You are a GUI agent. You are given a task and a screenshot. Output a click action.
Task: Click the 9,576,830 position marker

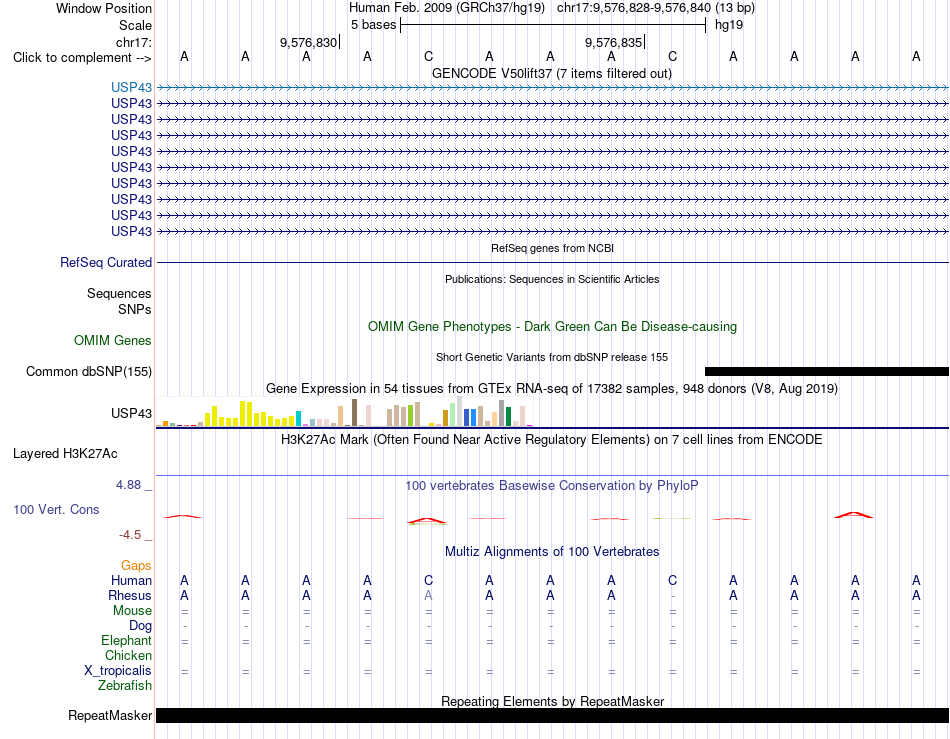308,42
